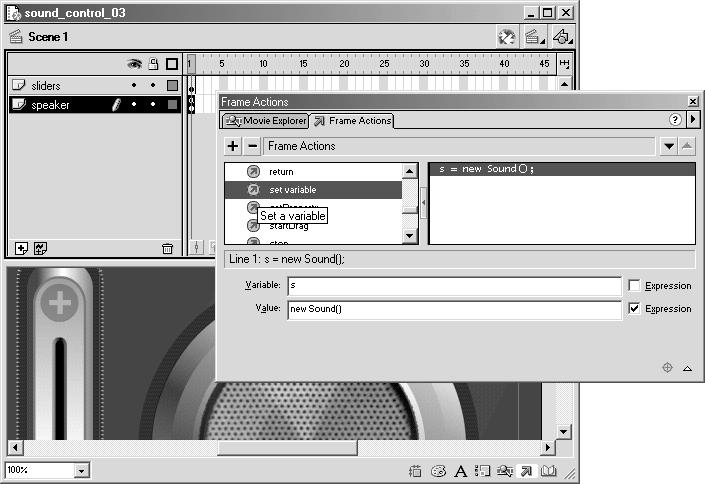This screenshot has width=705, height=484.
Task: Open the Edit Scene dropdown
Action: [x=535, y=37]
